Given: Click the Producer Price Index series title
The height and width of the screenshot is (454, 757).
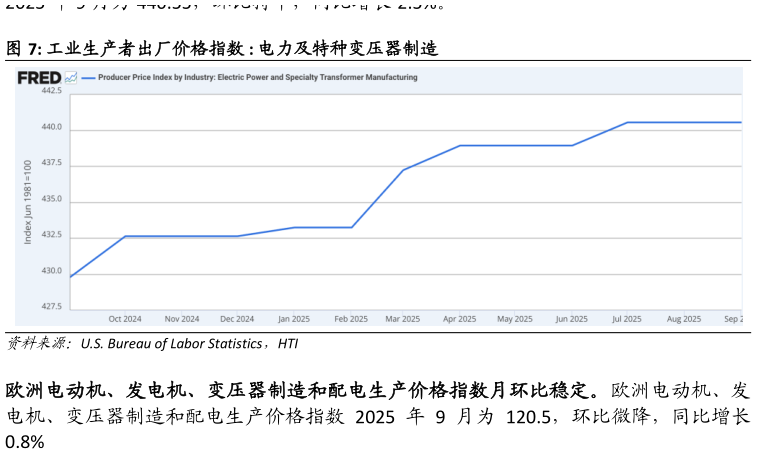Looking at the screenshot, I should (x=257, y=78).
